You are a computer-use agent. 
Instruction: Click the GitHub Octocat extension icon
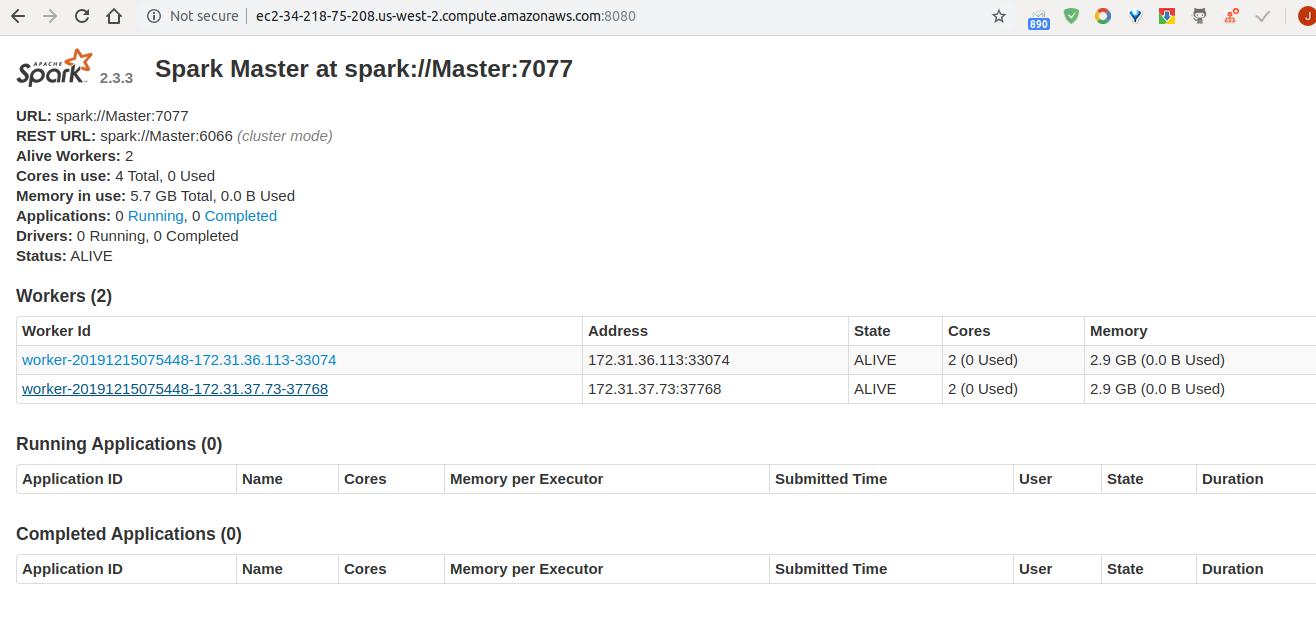pos(1199,16)
